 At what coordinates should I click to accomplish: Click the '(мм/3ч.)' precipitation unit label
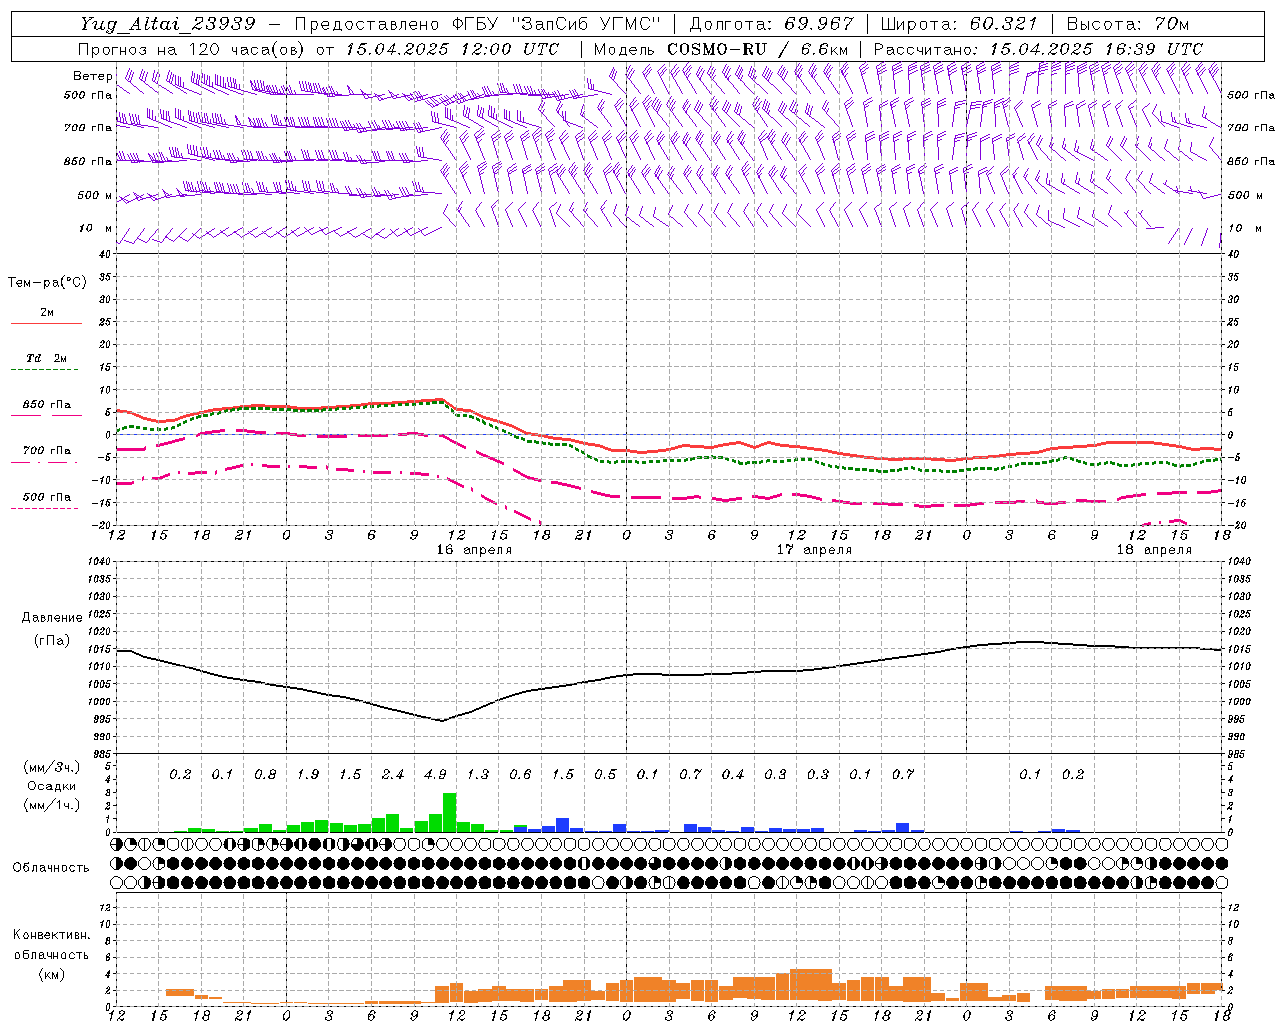[51, 767]
